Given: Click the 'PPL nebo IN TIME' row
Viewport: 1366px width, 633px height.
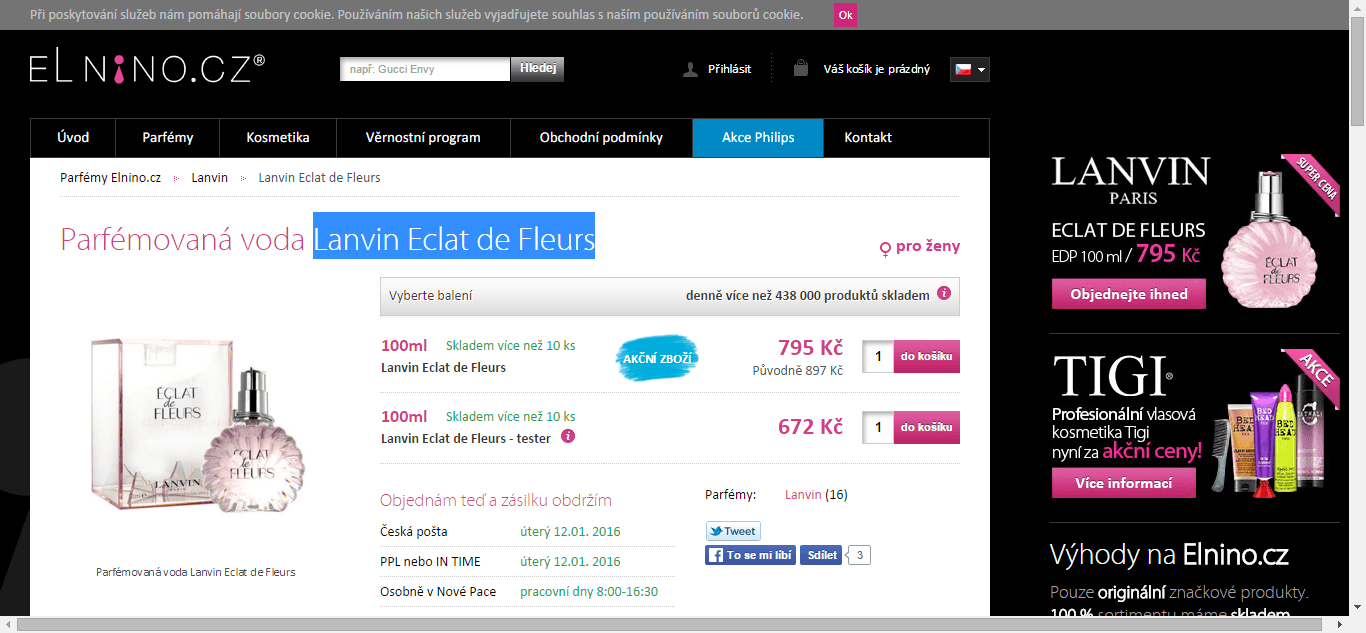Looking at the screenshot, I should pos(527,561).
